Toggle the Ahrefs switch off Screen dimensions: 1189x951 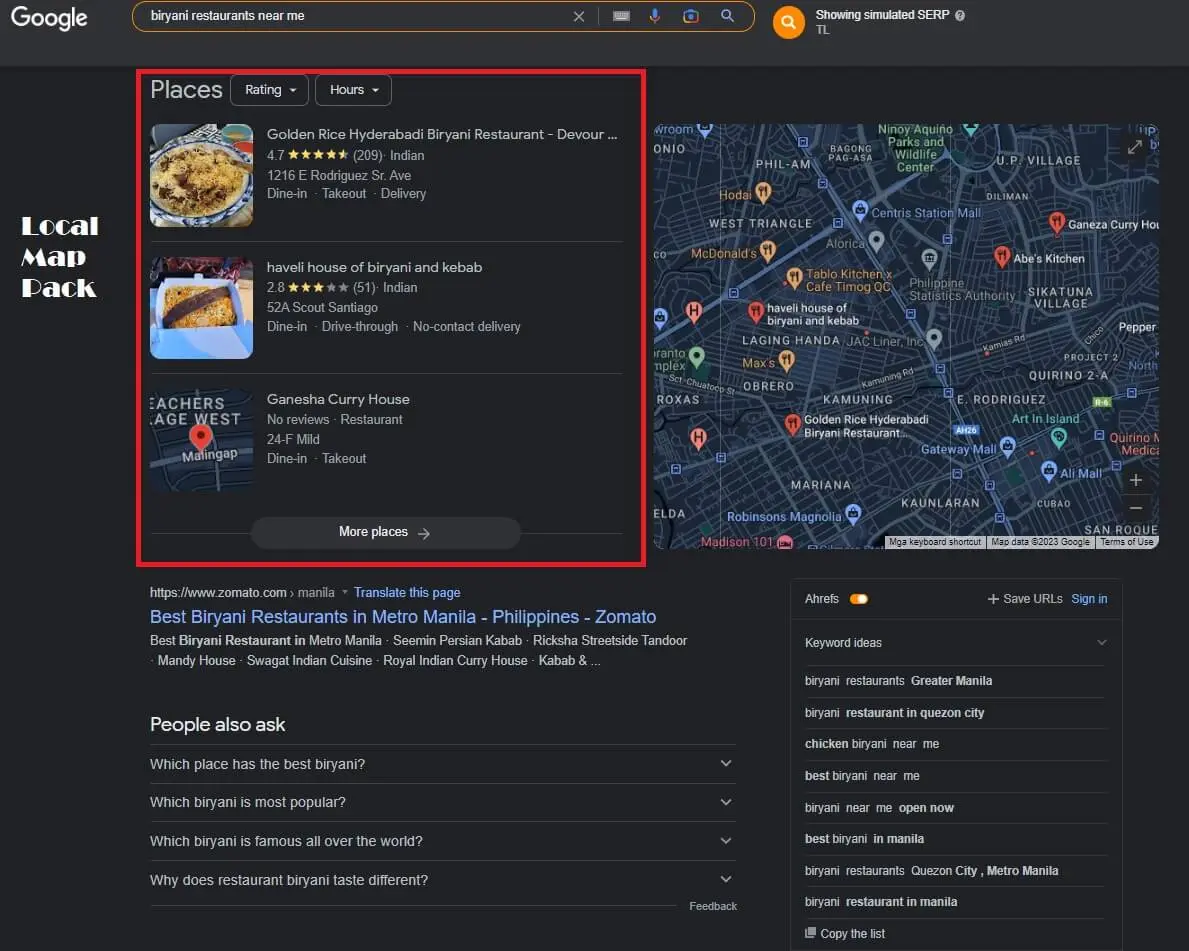click(x=858, y=599)
